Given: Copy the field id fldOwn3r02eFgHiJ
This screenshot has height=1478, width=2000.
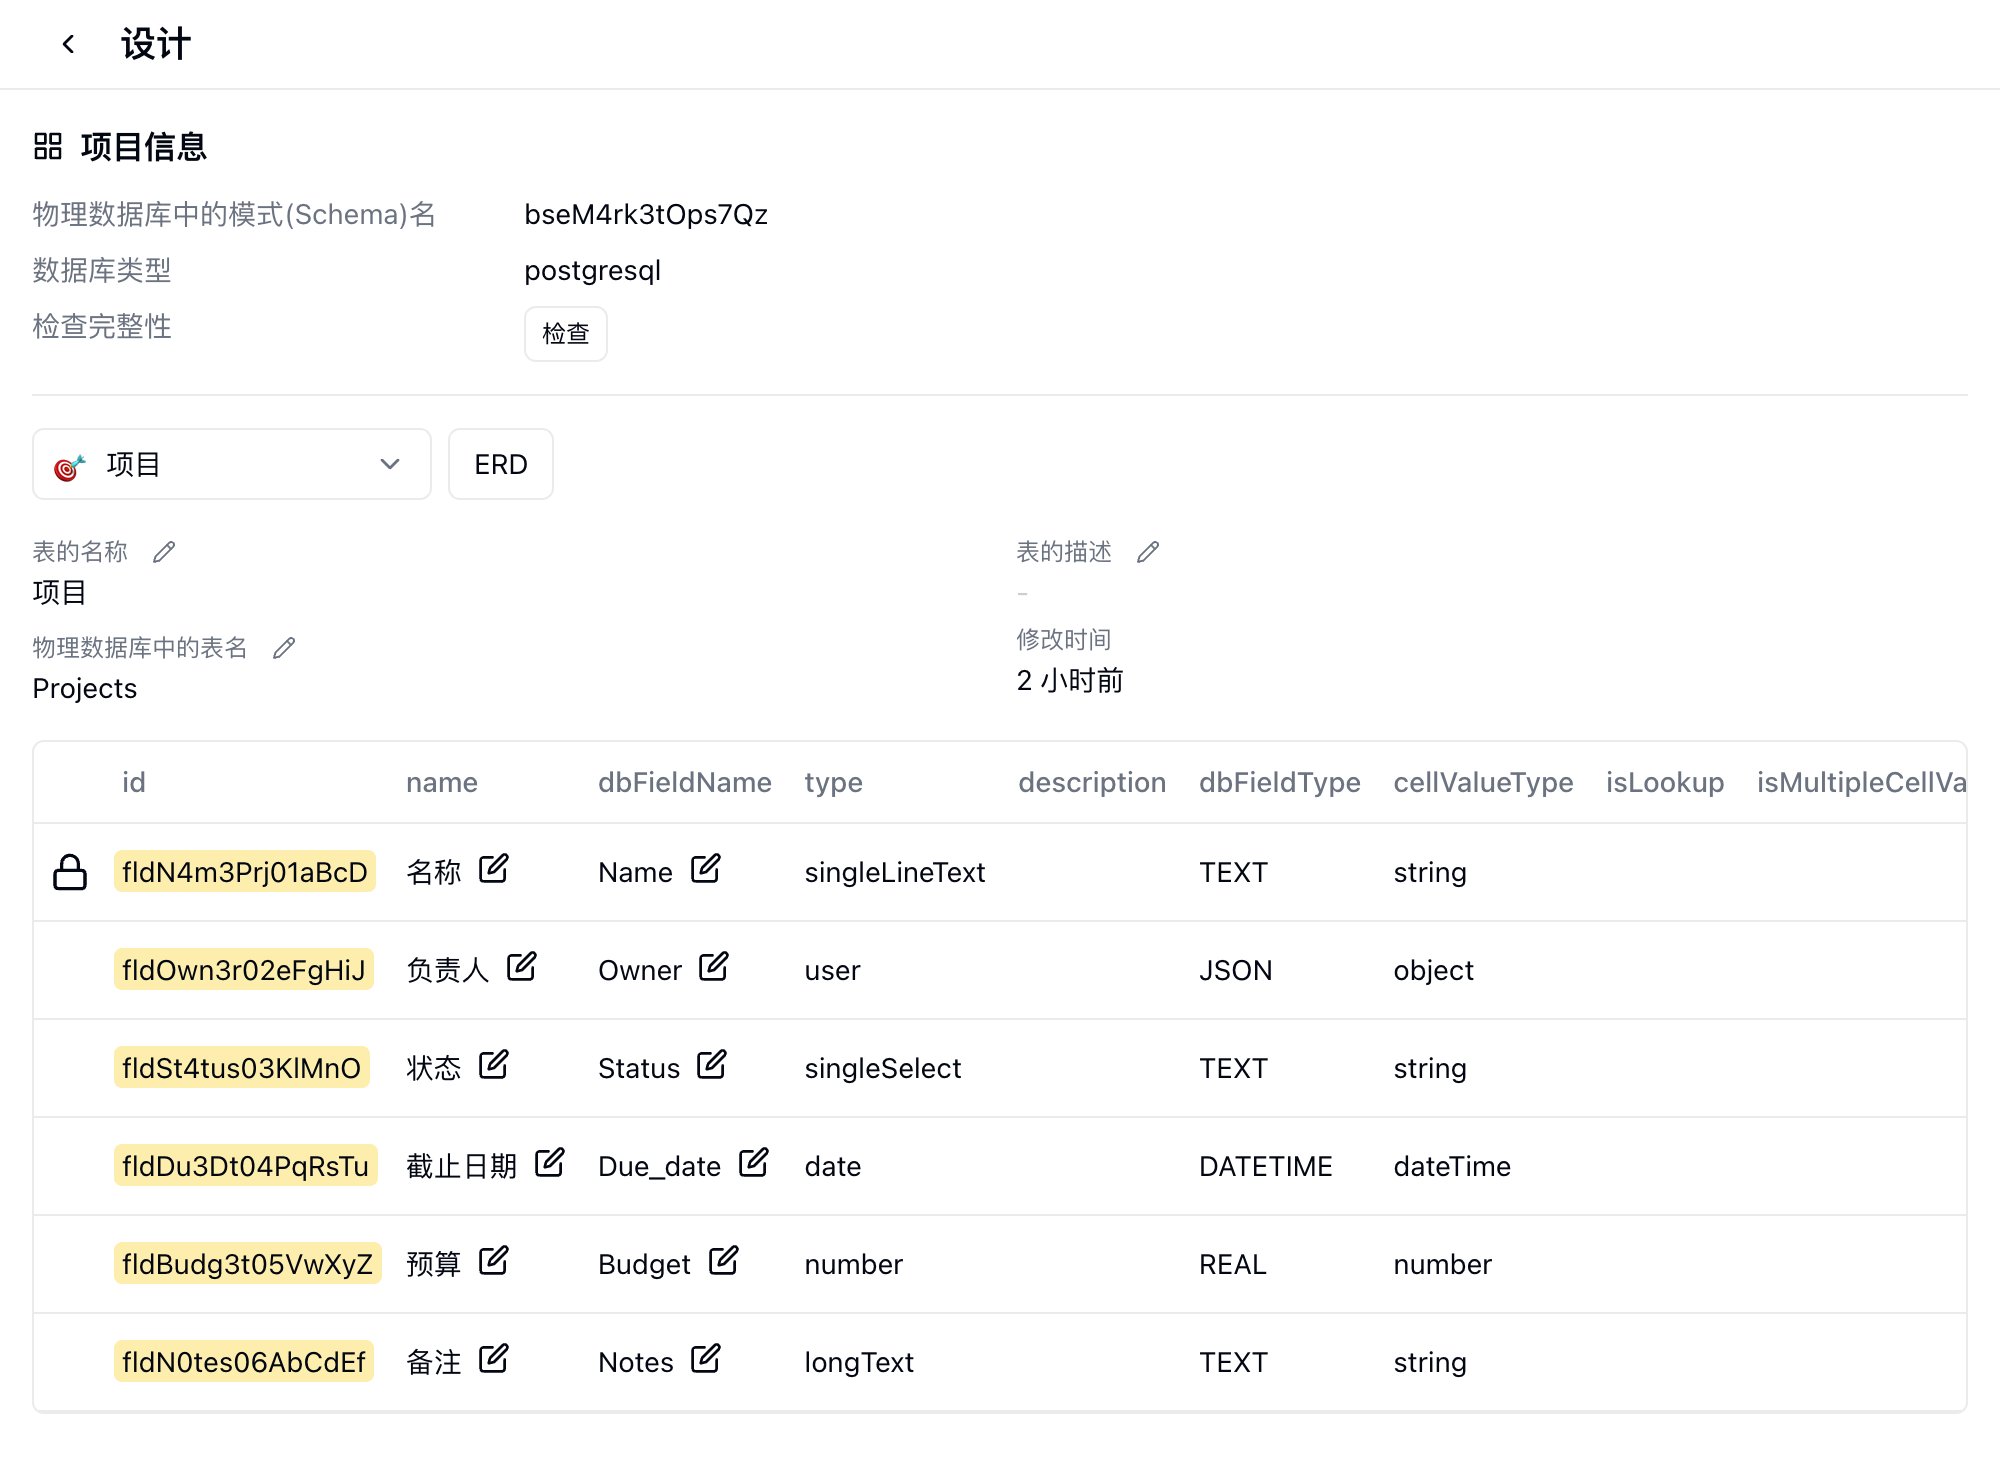Looking at the screenshot, I should (244, 969).
